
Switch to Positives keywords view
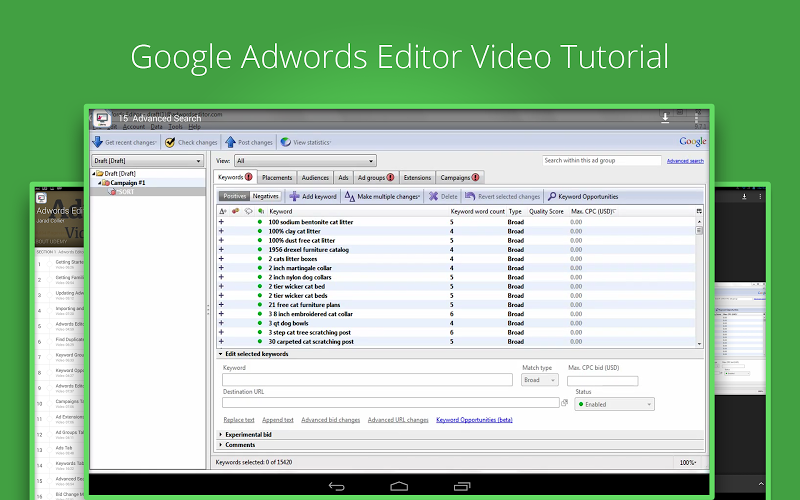pyautogui.click(x=235, y=196)
